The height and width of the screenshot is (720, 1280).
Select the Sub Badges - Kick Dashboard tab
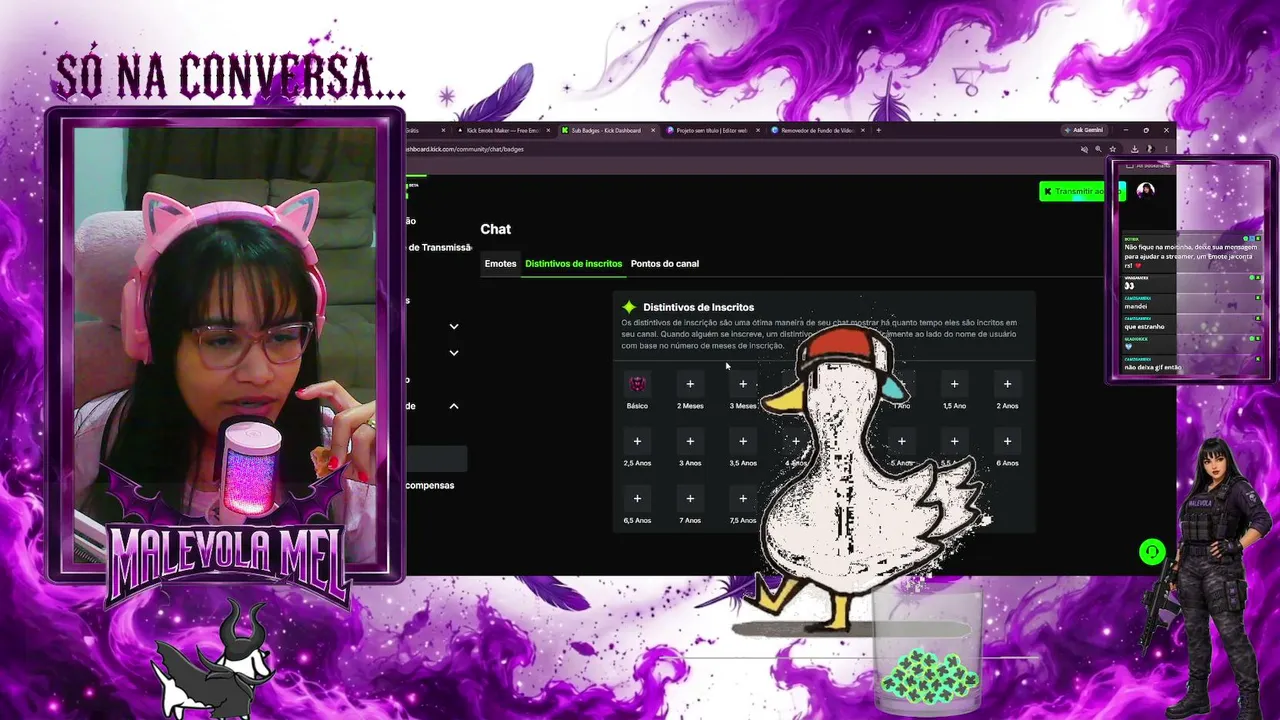click(x=607, y=130)
